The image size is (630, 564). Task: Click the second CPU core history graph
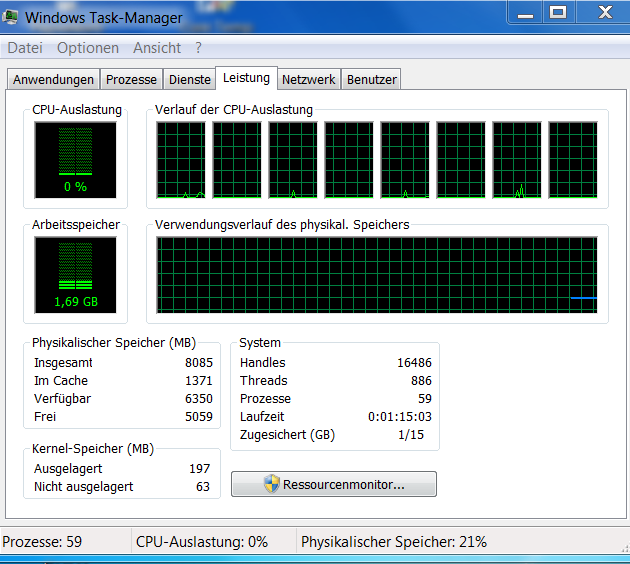tap(237, 160)
